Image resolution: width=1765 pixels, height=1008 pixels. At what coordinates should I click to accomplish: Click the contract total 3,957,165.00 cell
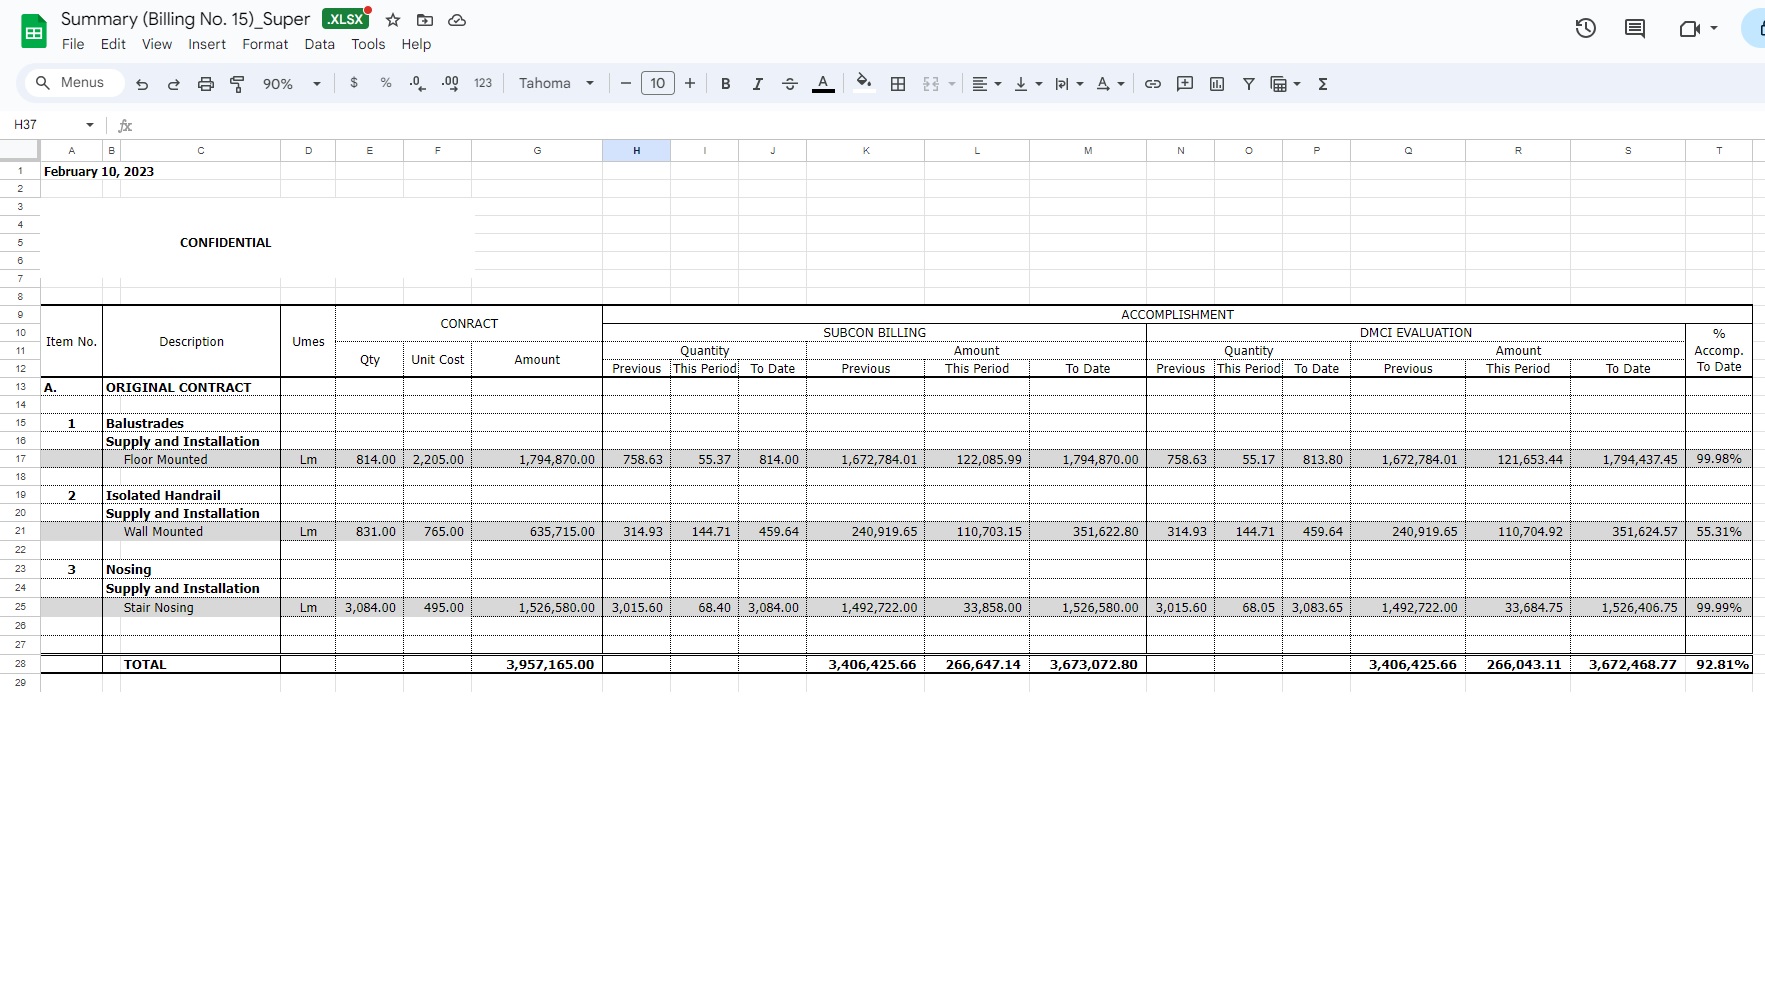point(537,664)
